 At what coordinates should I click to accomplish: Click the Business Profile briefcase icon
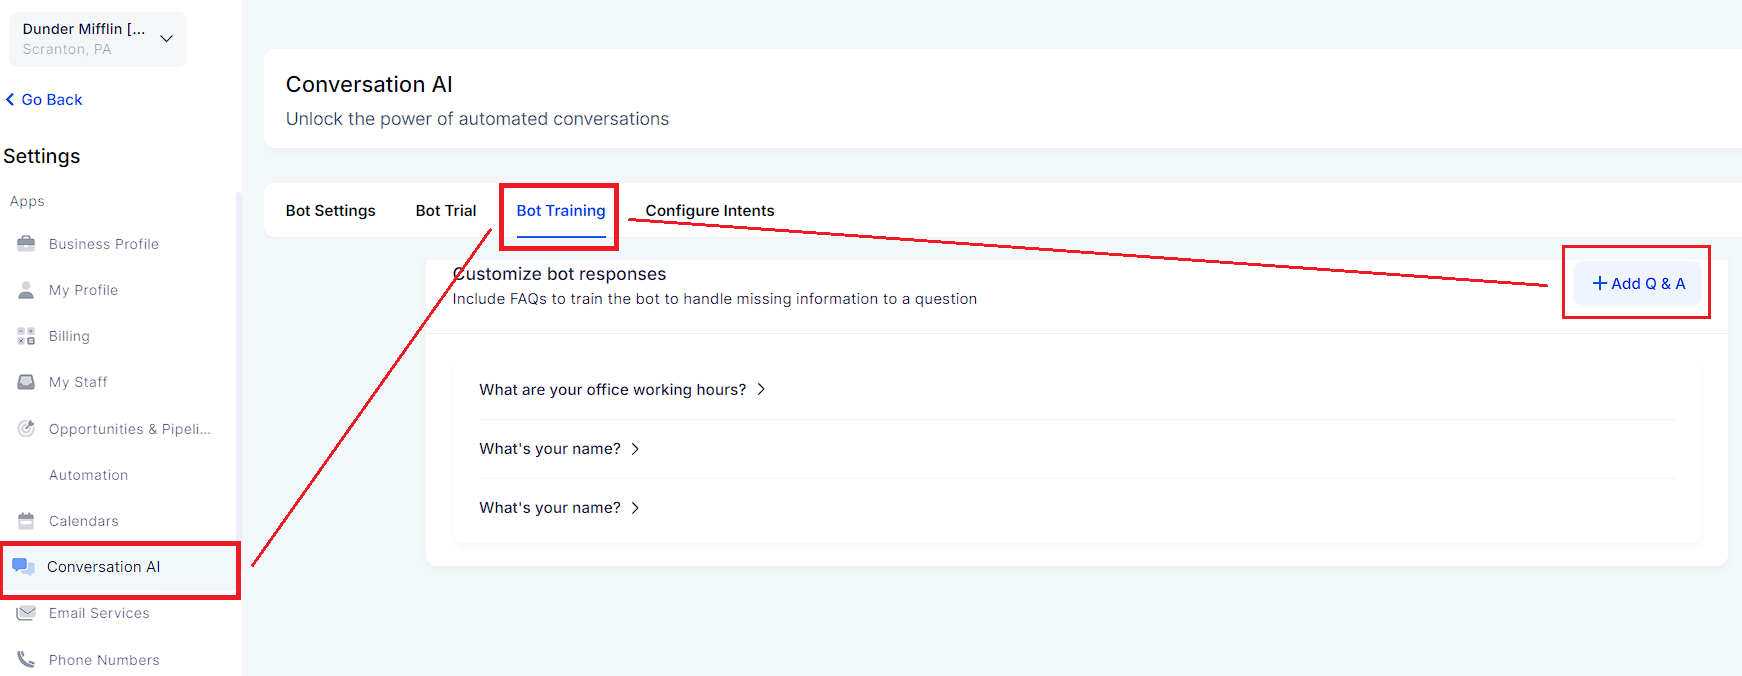[26, 243]
